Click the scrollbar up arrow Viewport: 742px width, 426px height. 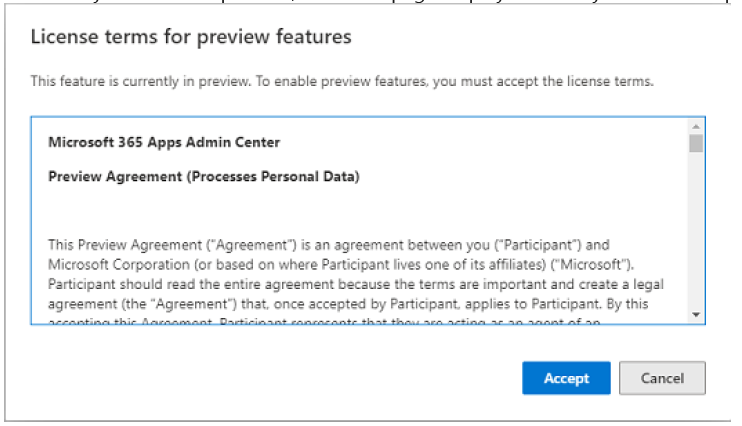tap(696, 126)
